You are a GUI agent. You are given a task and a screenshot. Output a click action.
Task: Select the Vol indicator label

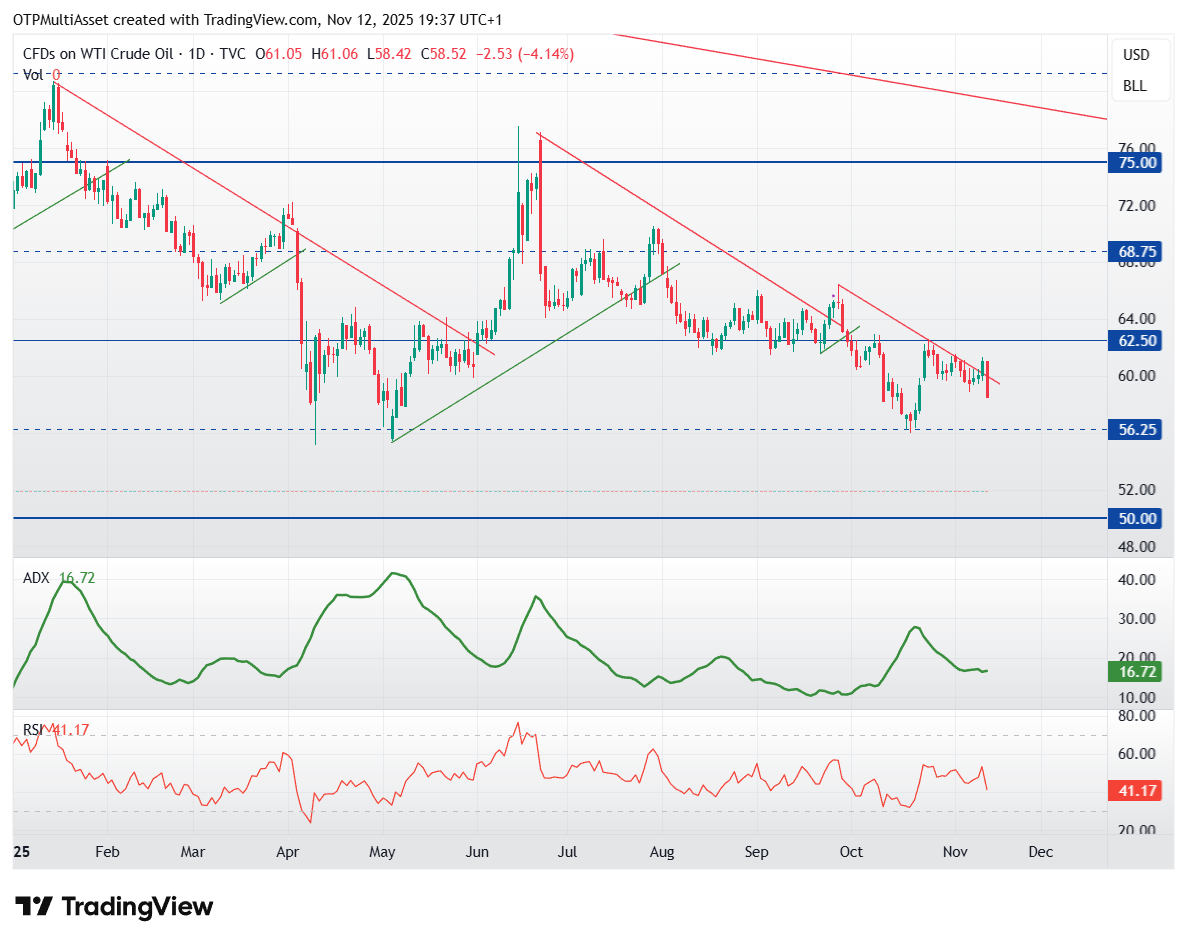pyautogui.click(x=31, y=74)
